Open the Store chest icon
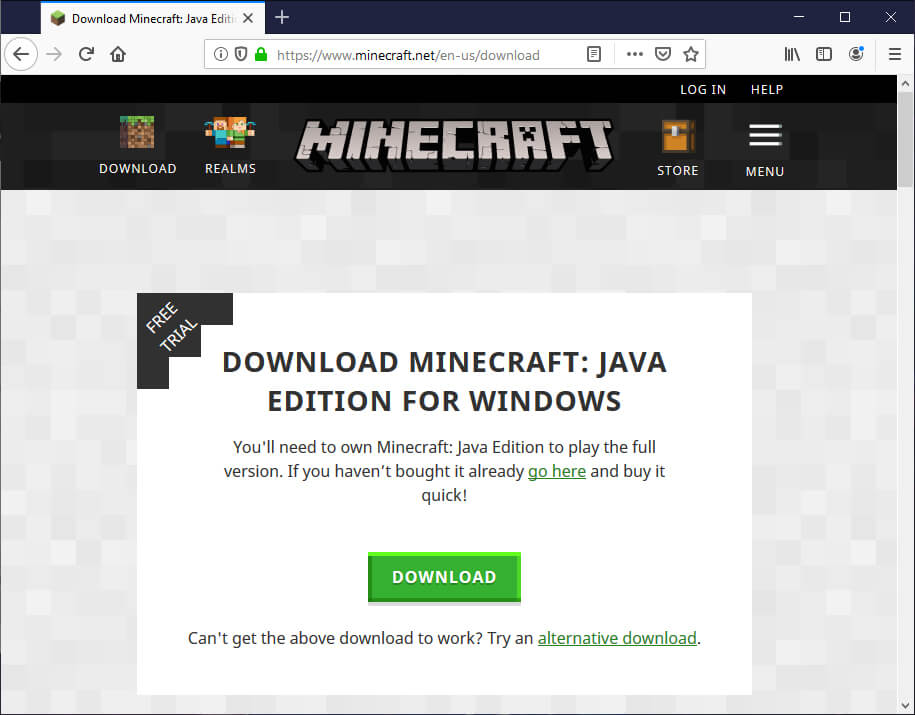The width and height of the screenshot is (915, 715). (678, 136)
